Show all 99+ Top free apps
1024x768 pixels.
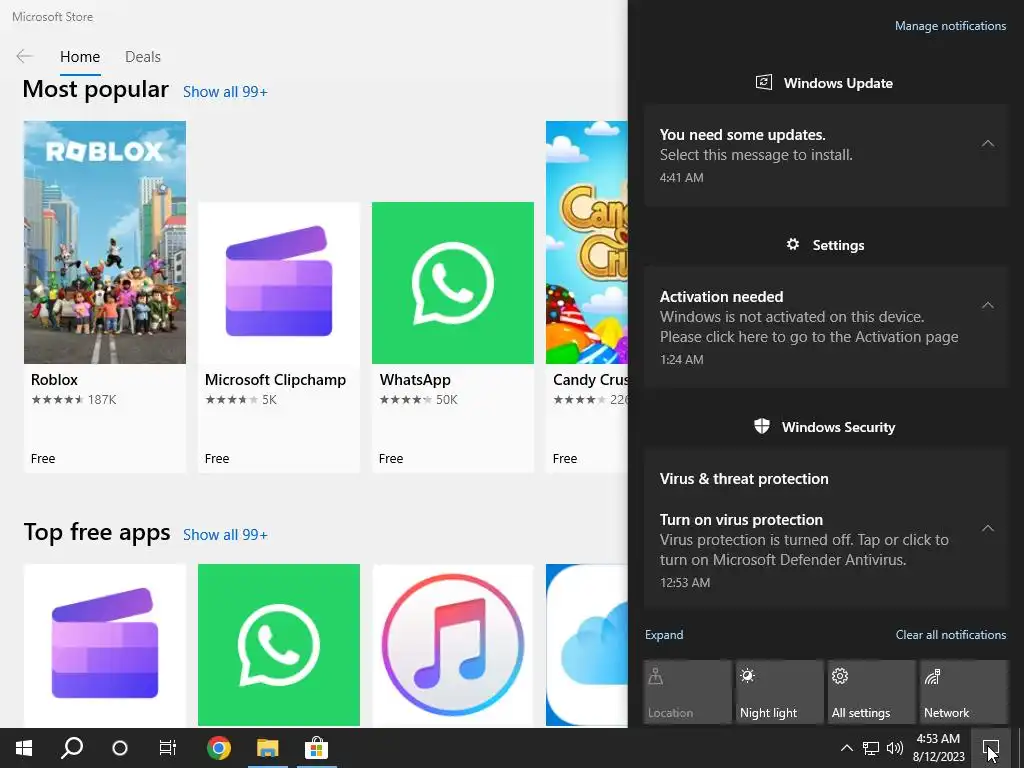[x=225, y=535]
